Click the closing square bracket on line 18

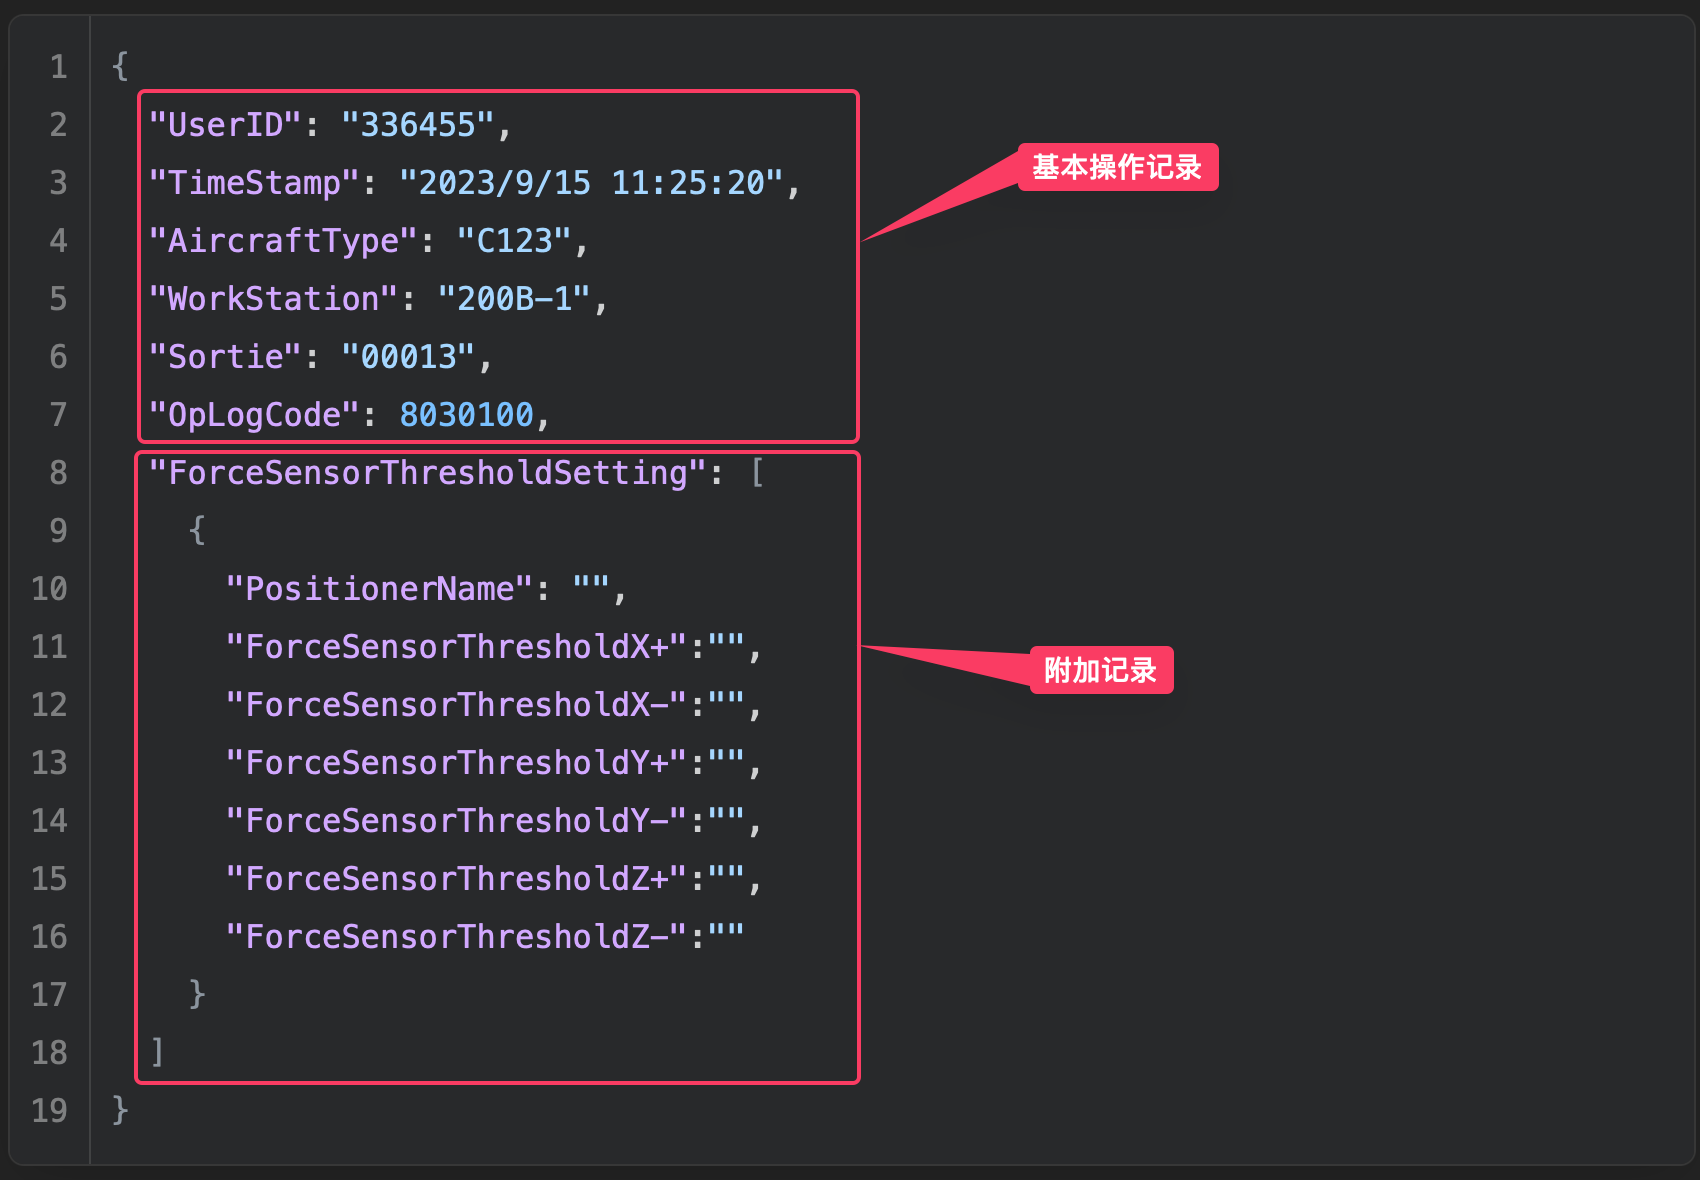coord(157,1052)
